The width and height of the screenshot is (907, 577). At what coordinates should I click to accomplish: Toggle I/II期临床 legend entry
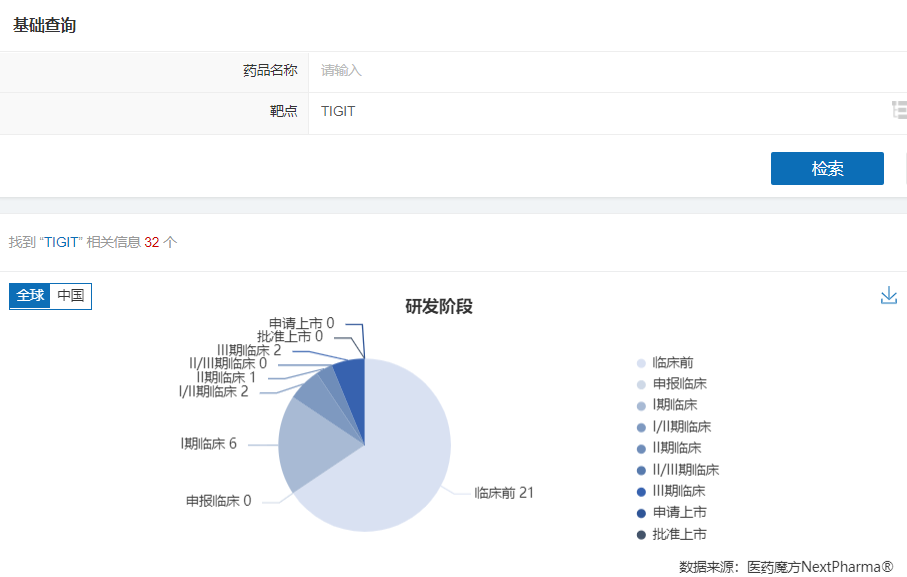[673, 427]
